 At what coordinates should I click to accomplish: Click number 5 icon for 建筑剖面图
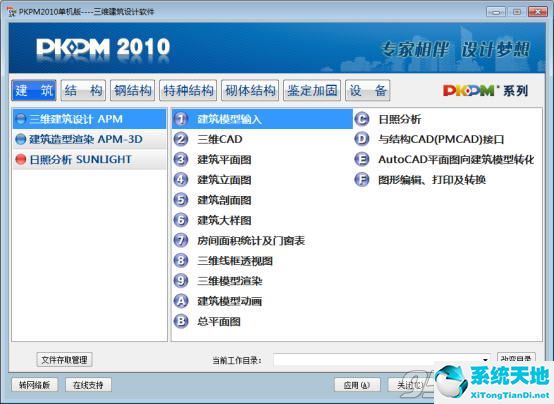(x=181, y=200)
